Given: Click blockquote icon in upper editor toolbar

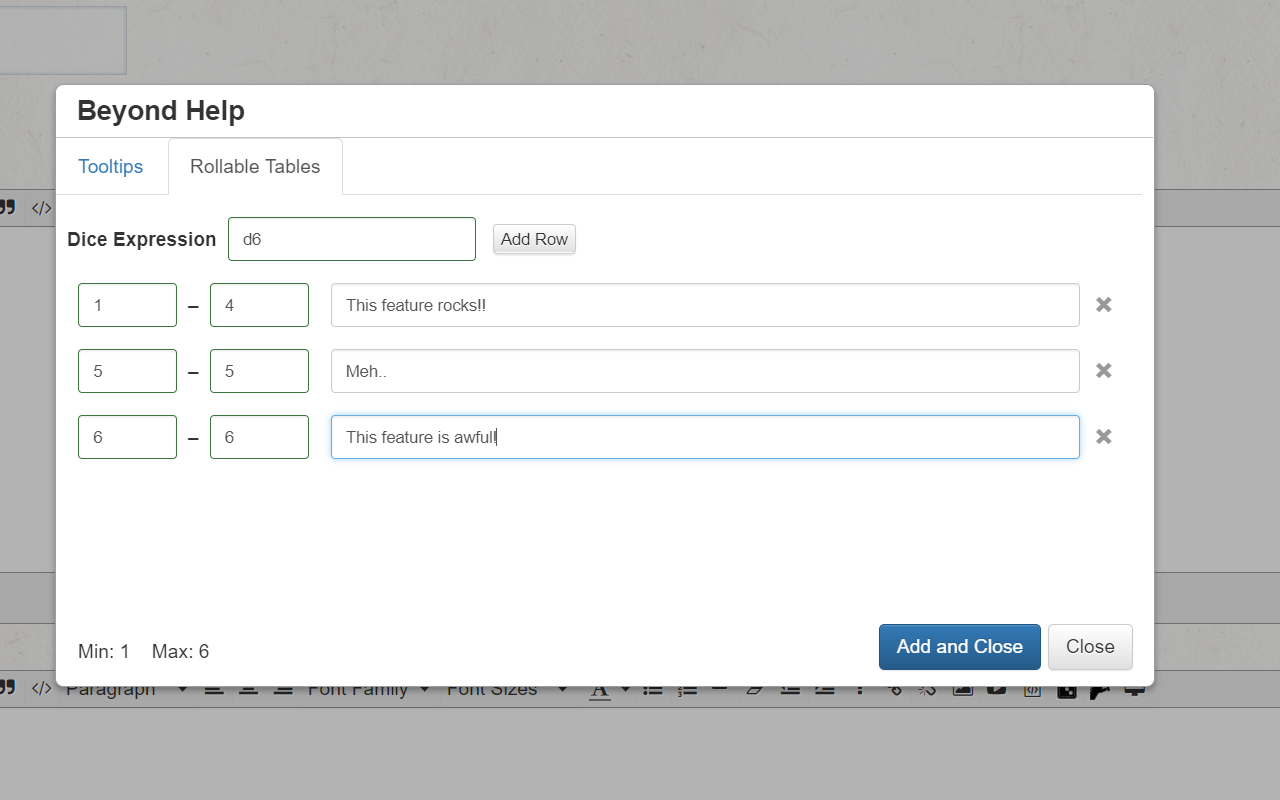Looking at the screenshot, I should pyautogui.click(x=7, y=208).
